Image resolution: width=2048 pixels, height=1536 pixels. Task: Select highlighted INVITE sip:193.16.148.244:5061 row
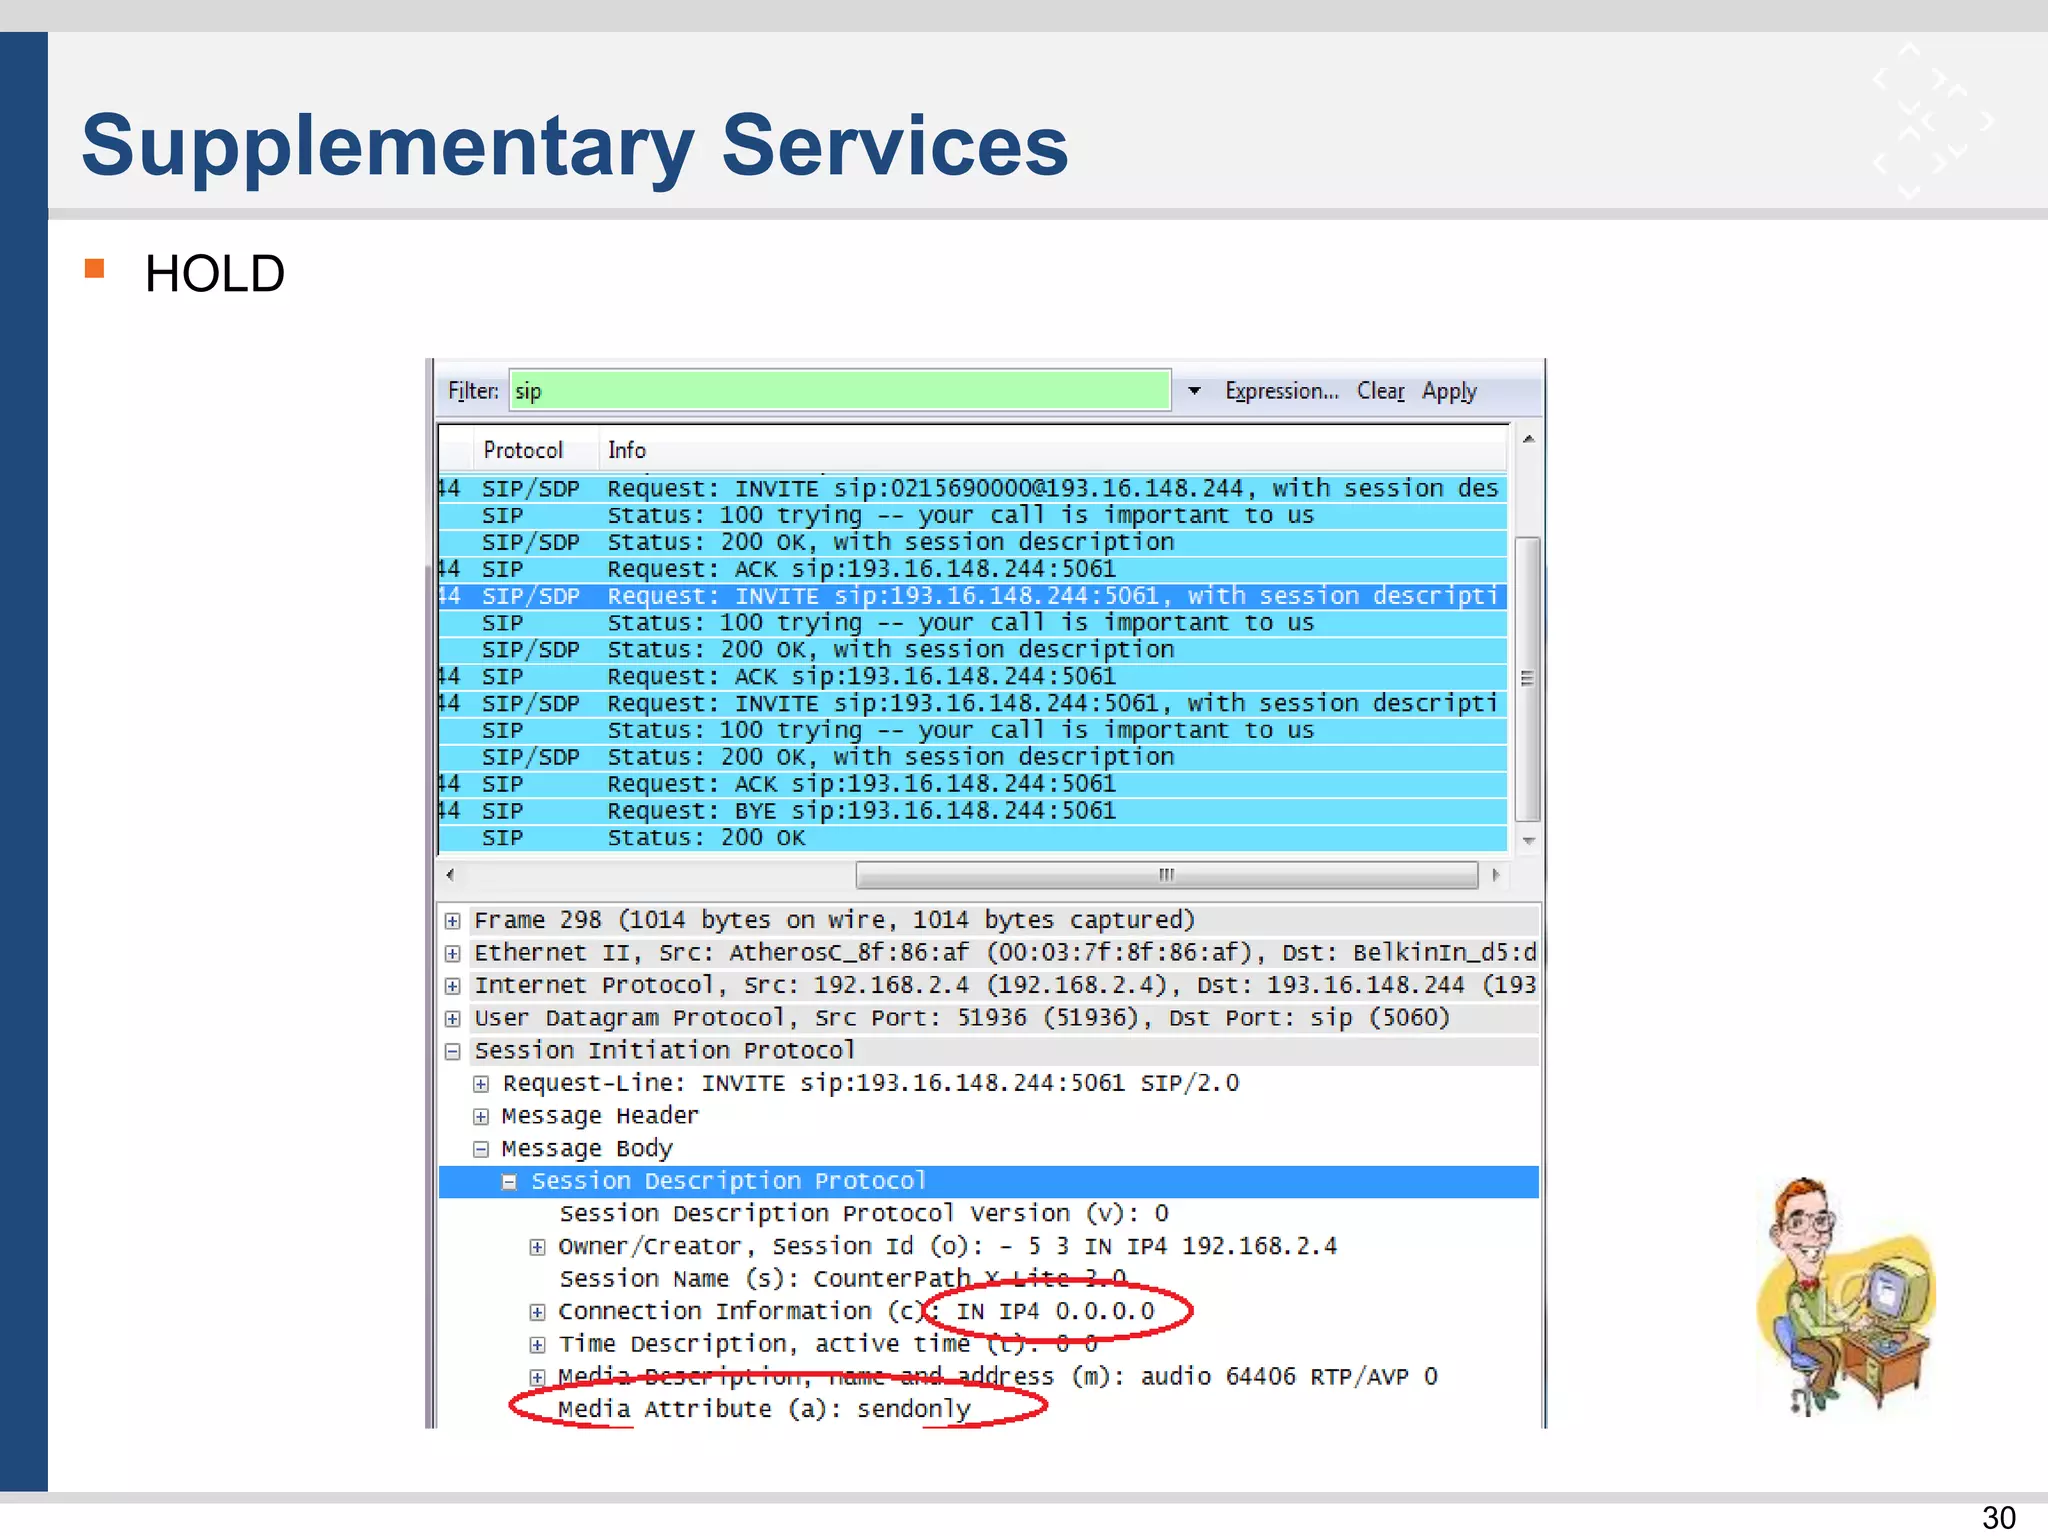click(972, 596)
